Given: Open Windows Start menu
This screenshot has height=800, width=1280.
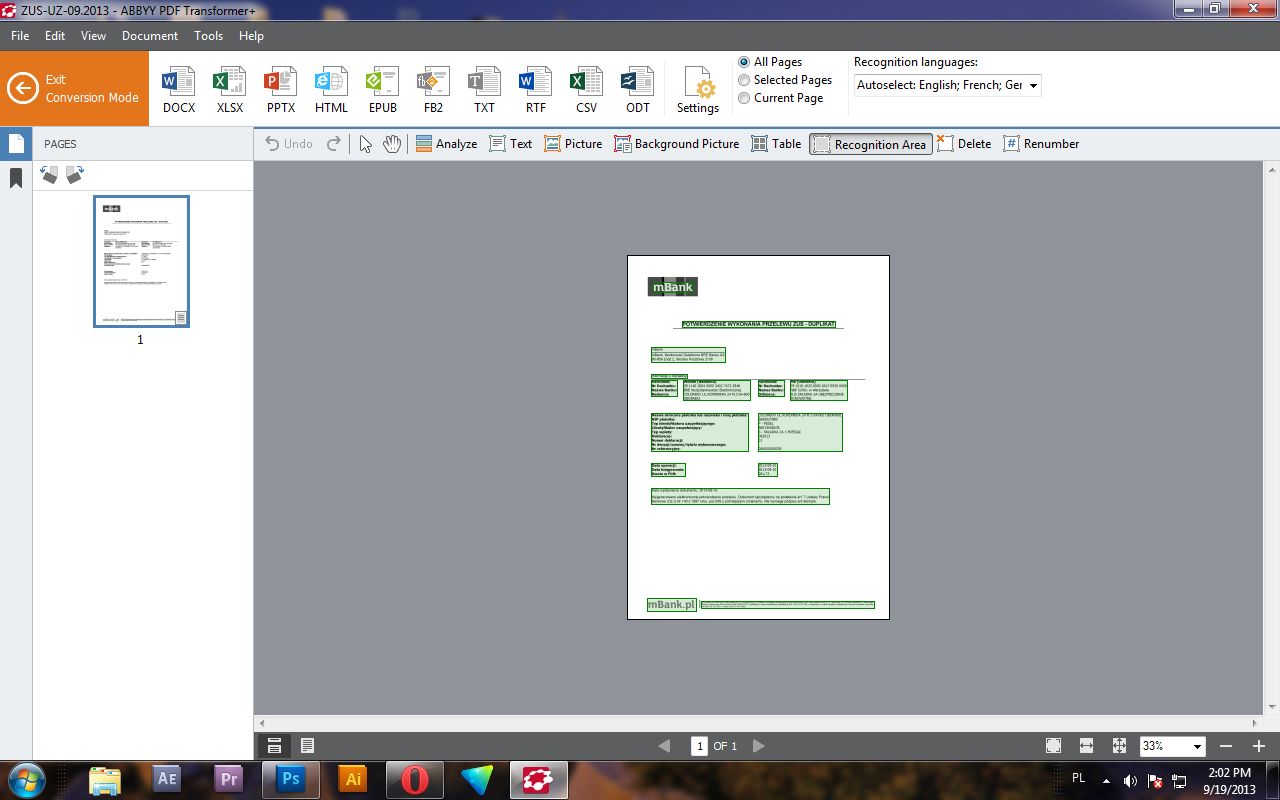Looking at the screenshot, I should tap(26, 779).
